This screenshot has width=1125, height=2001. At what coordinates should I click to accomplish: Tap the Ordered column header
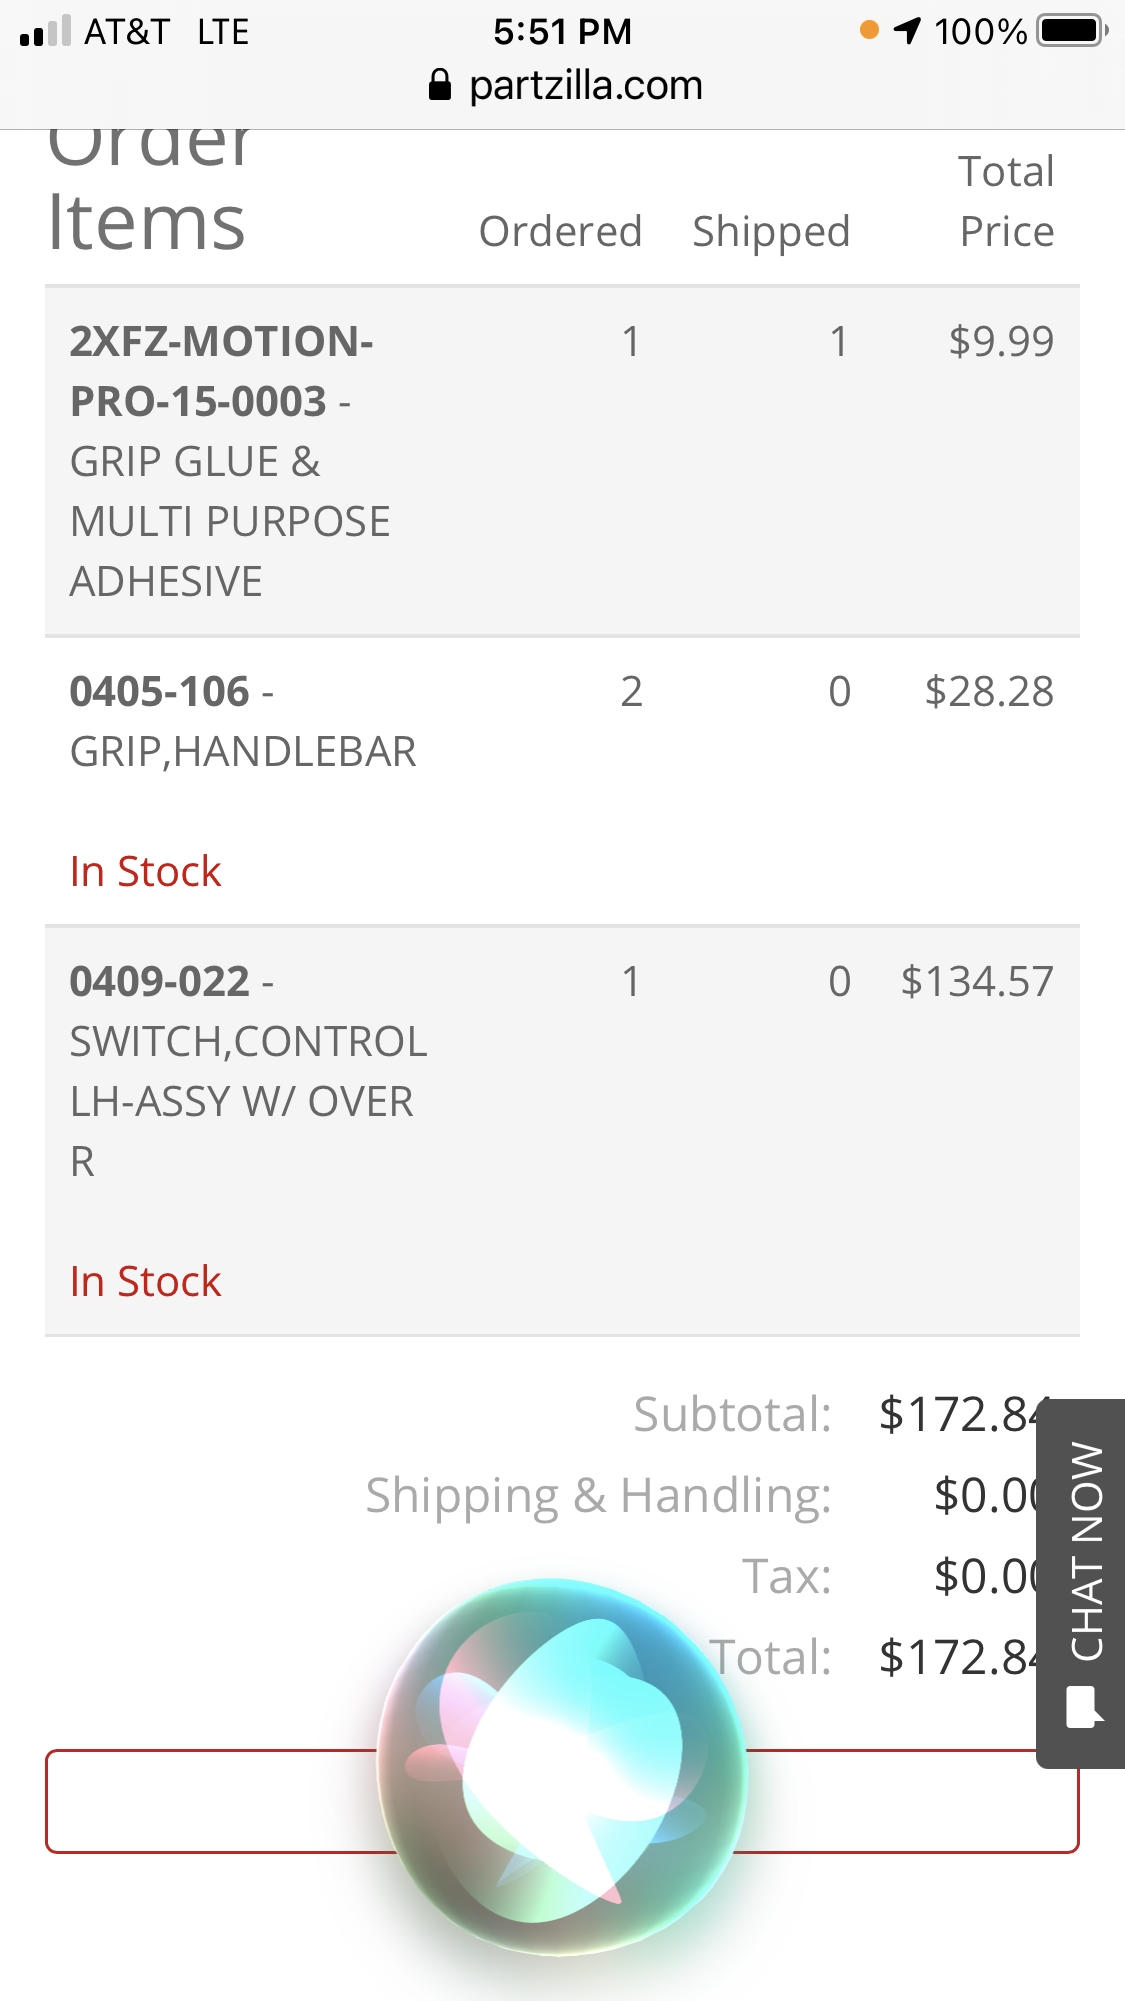560,231
